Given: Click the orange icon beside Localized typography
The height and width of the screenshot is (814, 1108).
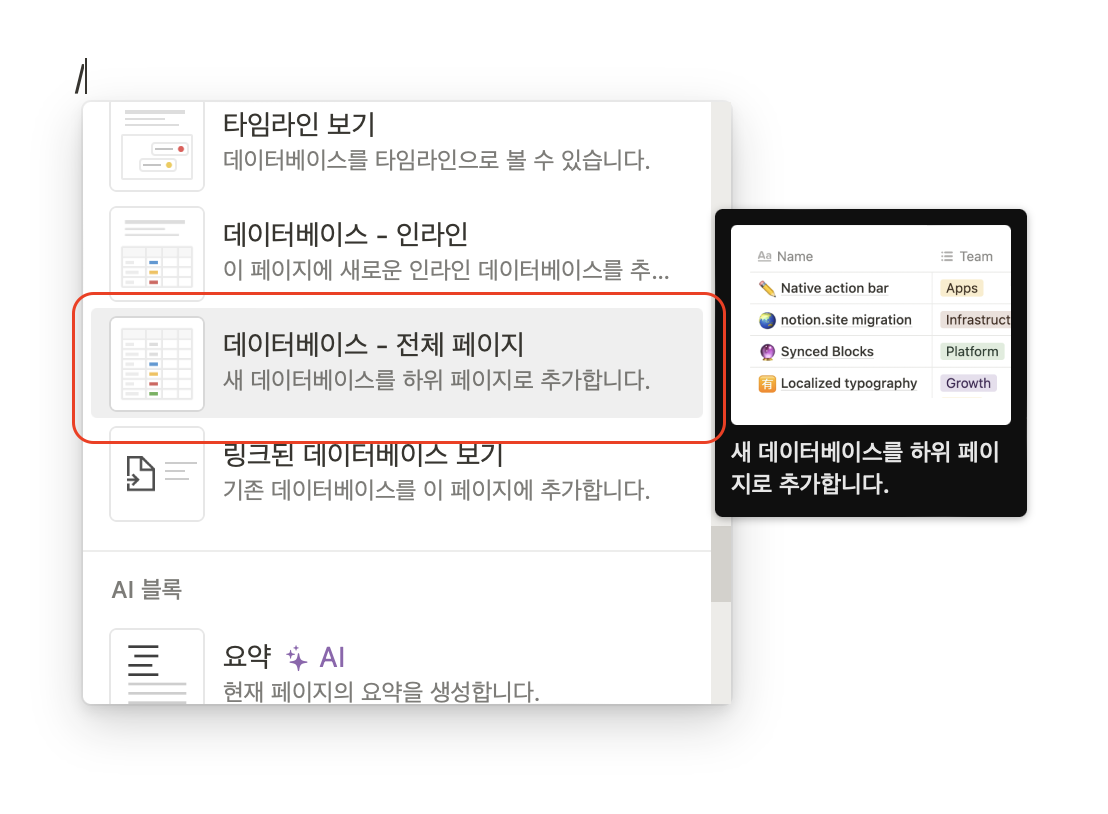Looking at the screenshot, I should click(767, 384).
